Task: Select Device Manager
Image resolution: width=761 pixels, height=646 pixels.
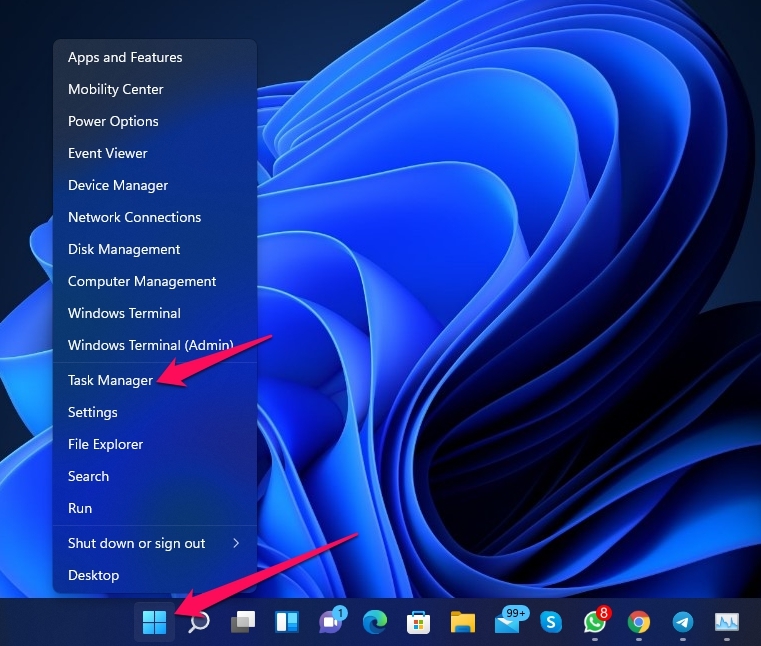Action: [x=154, y=185]
